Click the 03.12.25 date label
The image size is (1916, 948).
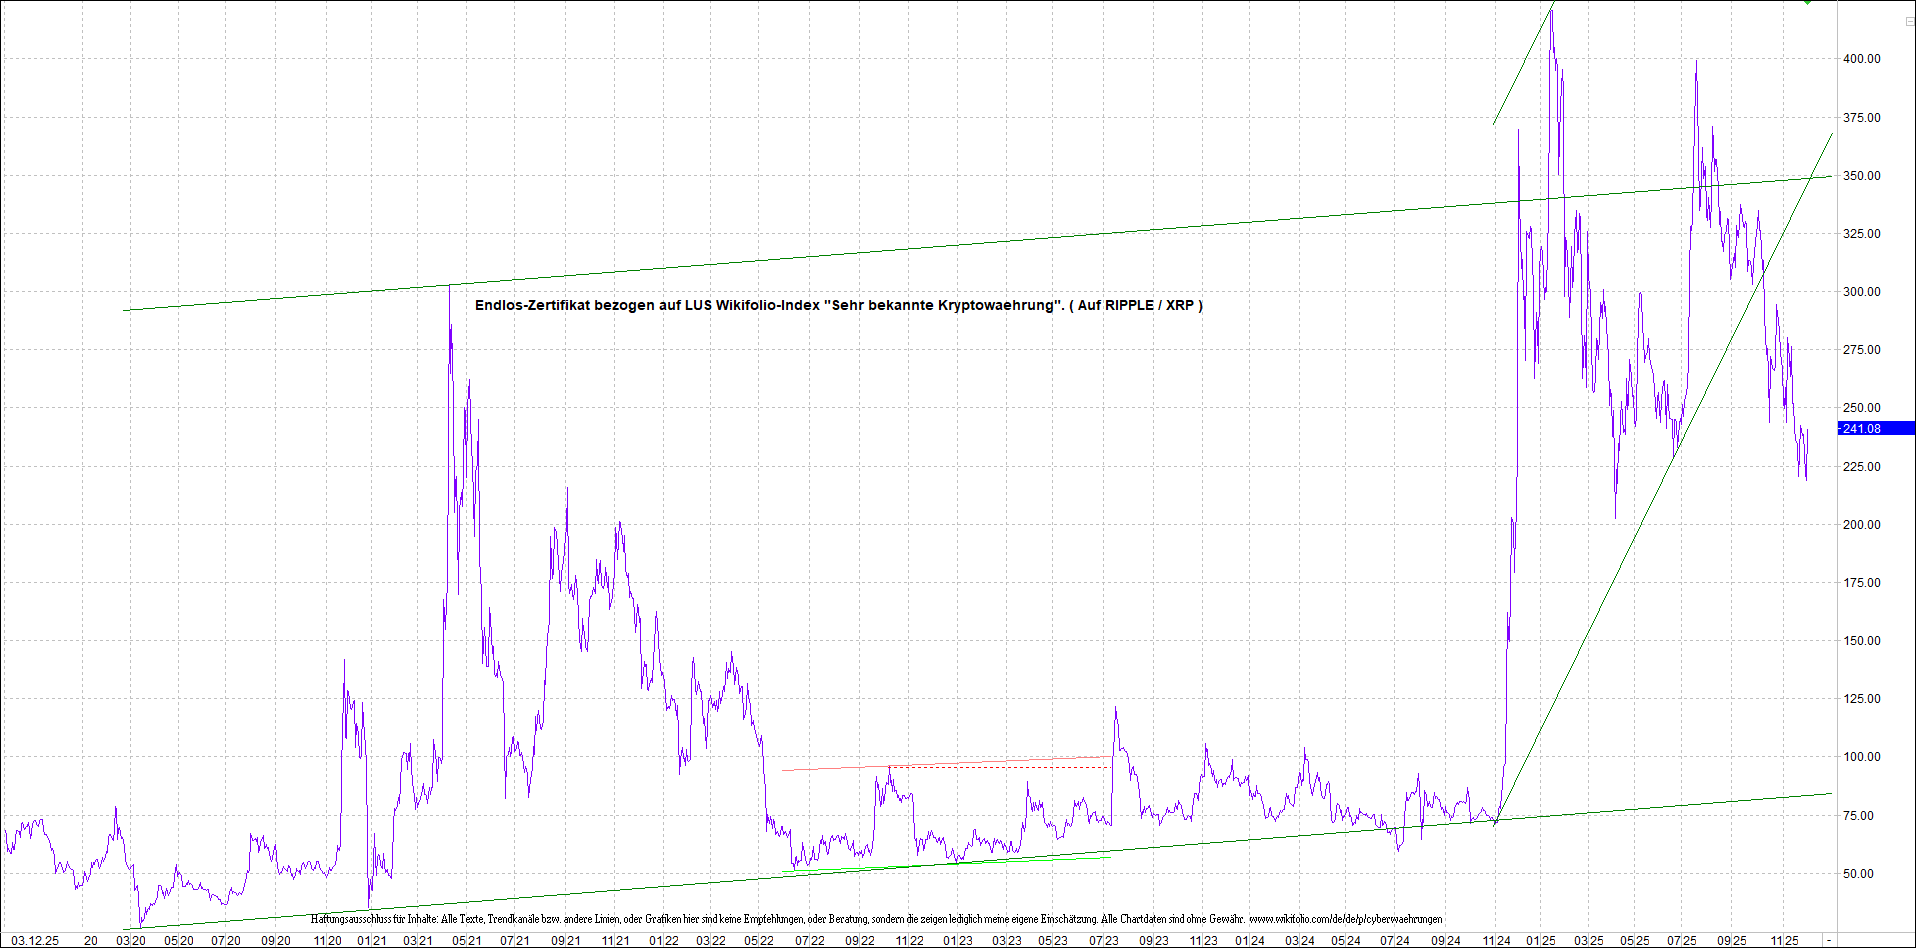(x=35, y=941)
